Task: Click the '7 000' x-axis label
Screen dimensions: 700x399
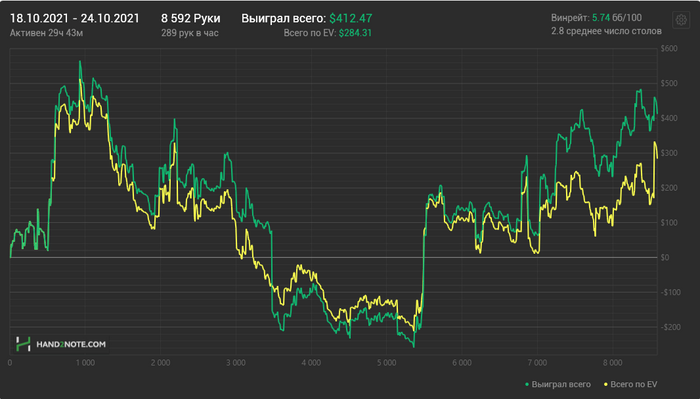Action: point(538,363)
